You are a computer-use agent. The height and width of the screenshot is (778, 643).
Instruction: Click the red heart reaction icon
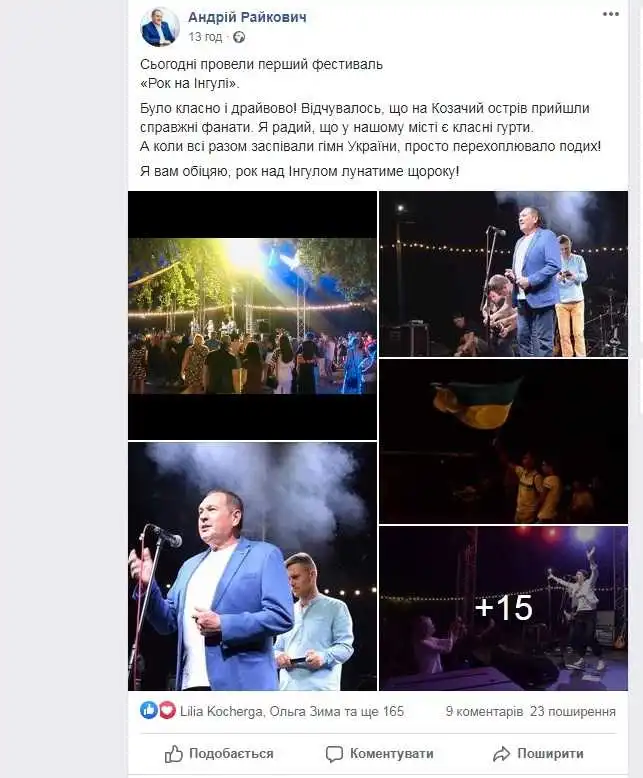167,711
